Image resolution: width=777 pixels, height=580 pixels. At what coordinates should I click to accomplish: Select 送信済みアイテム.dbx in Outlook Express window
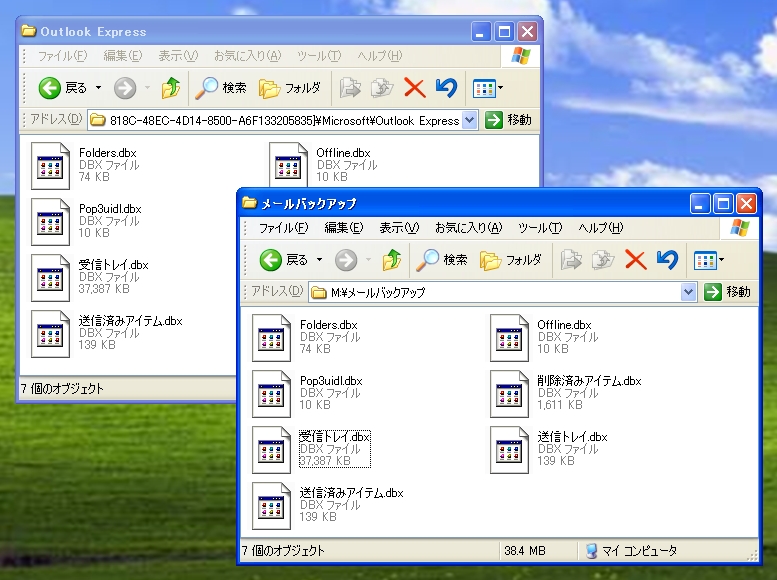[107, 333]
